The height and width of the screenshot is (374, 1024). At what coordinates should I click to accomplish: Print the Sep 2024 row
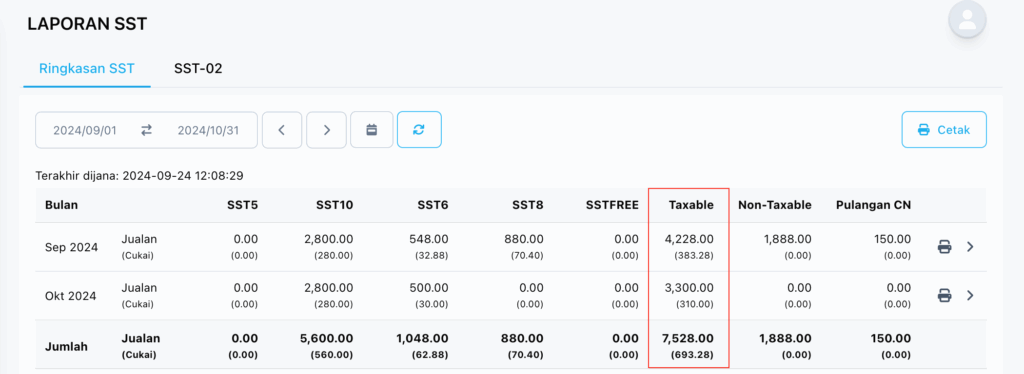[944, 247]
